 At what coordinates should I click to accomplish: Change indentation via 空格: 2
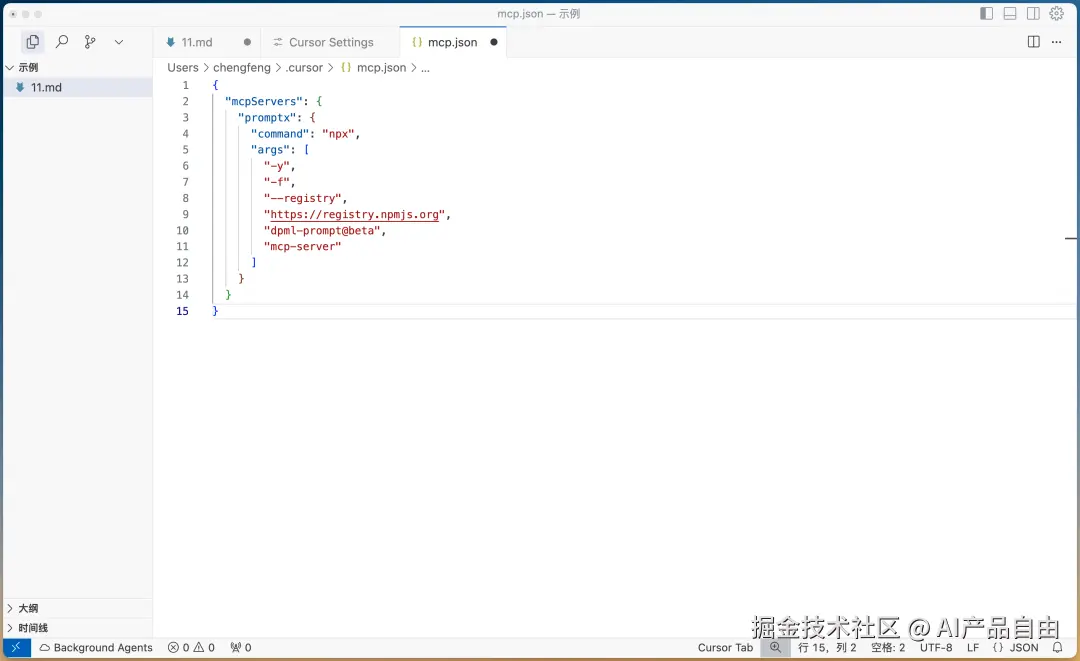pos(888,648)
